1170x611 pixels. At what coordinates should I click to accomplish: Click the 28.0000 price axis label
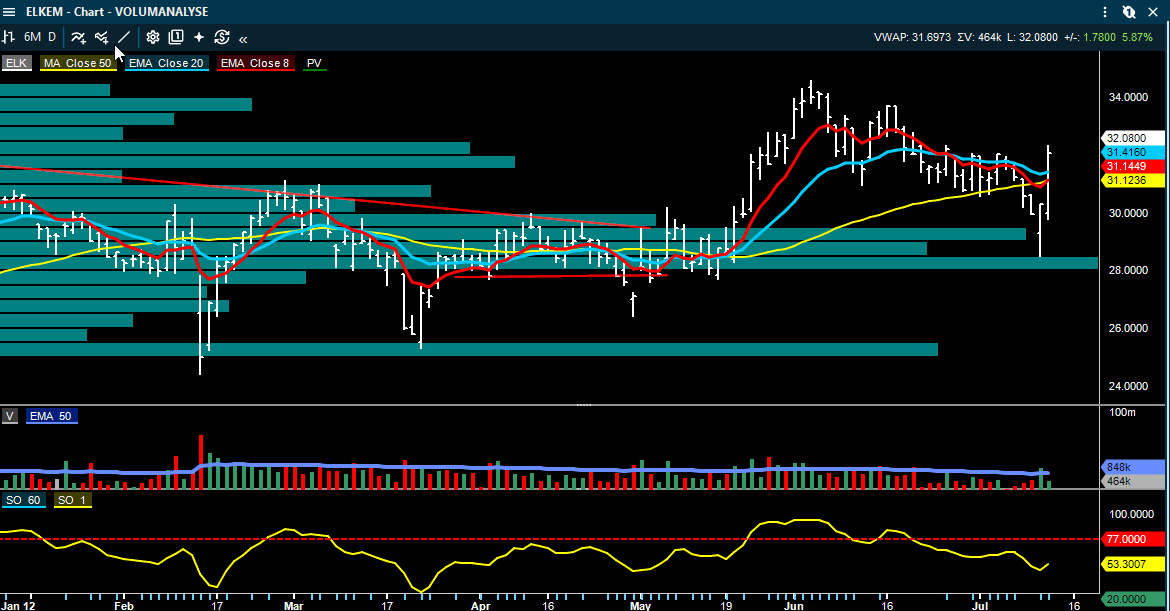click(x=1128, y=270)
